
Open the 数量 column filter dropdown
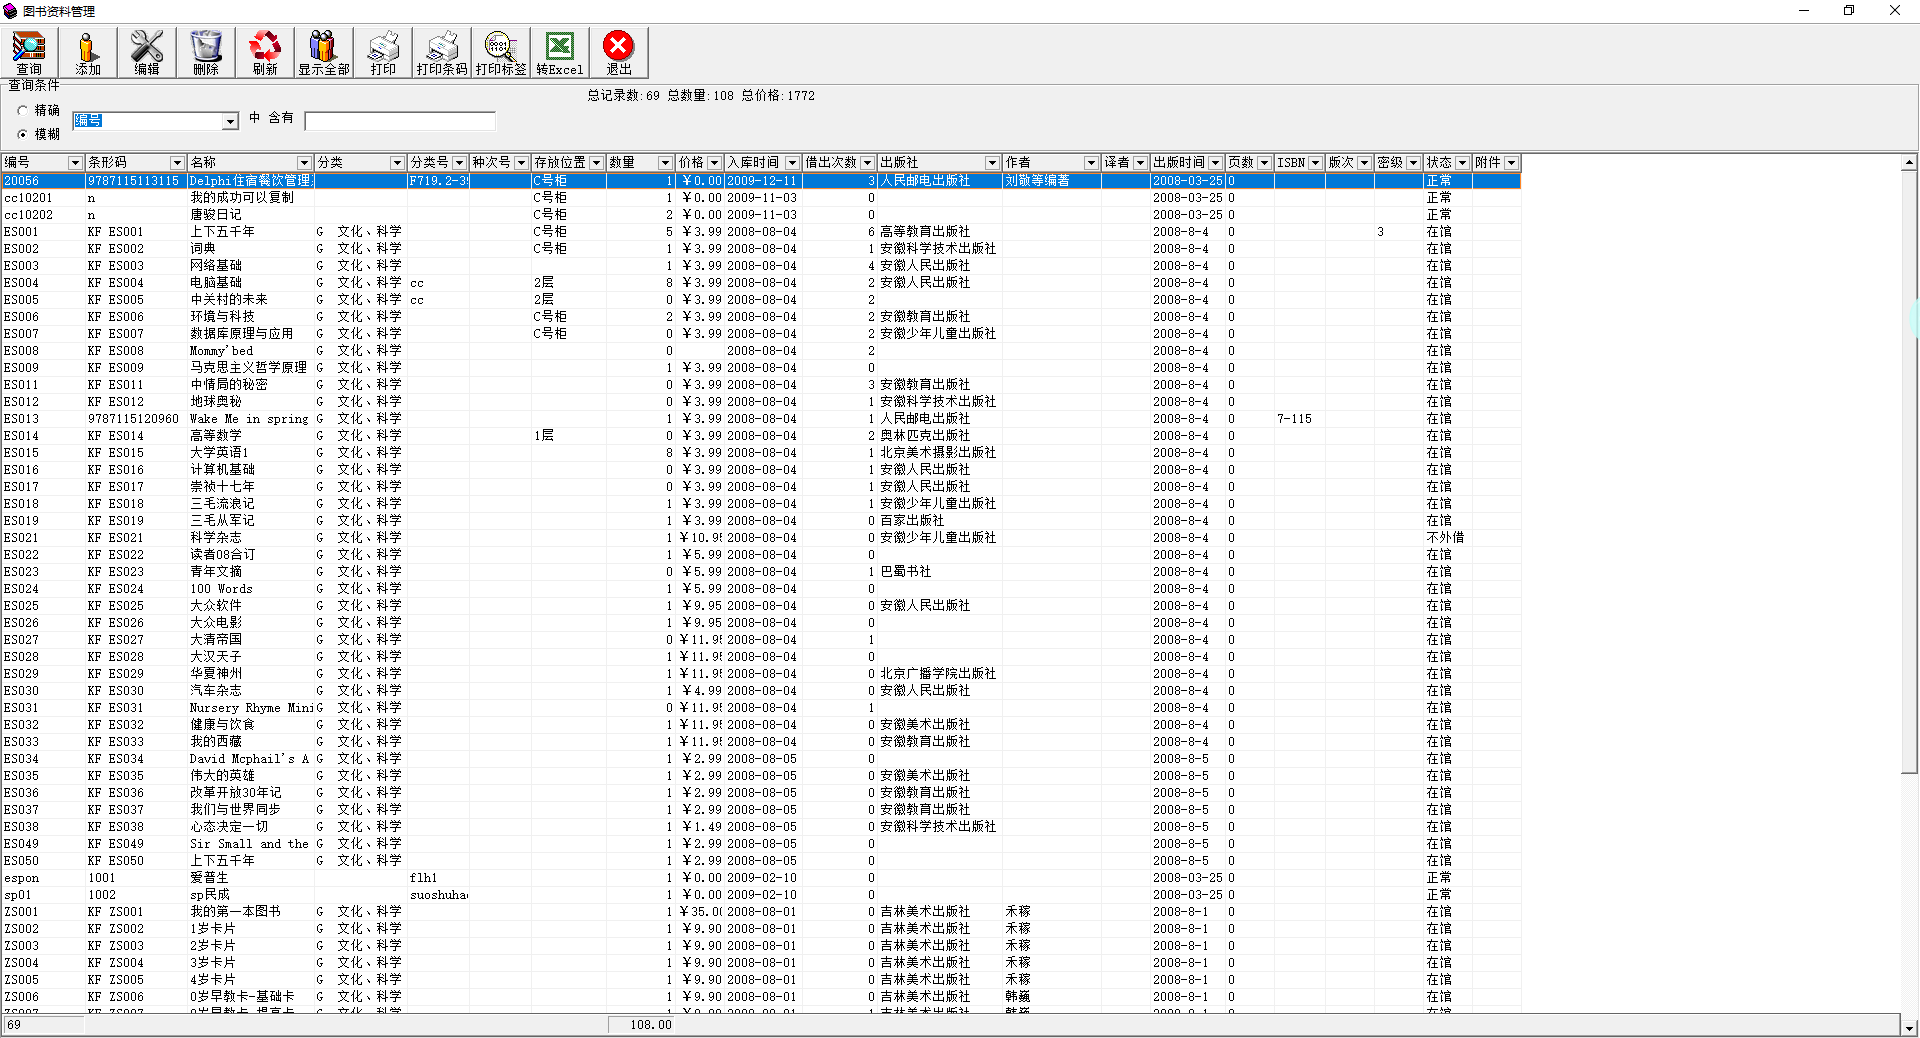pyautogui.click(x=665, y=163)
